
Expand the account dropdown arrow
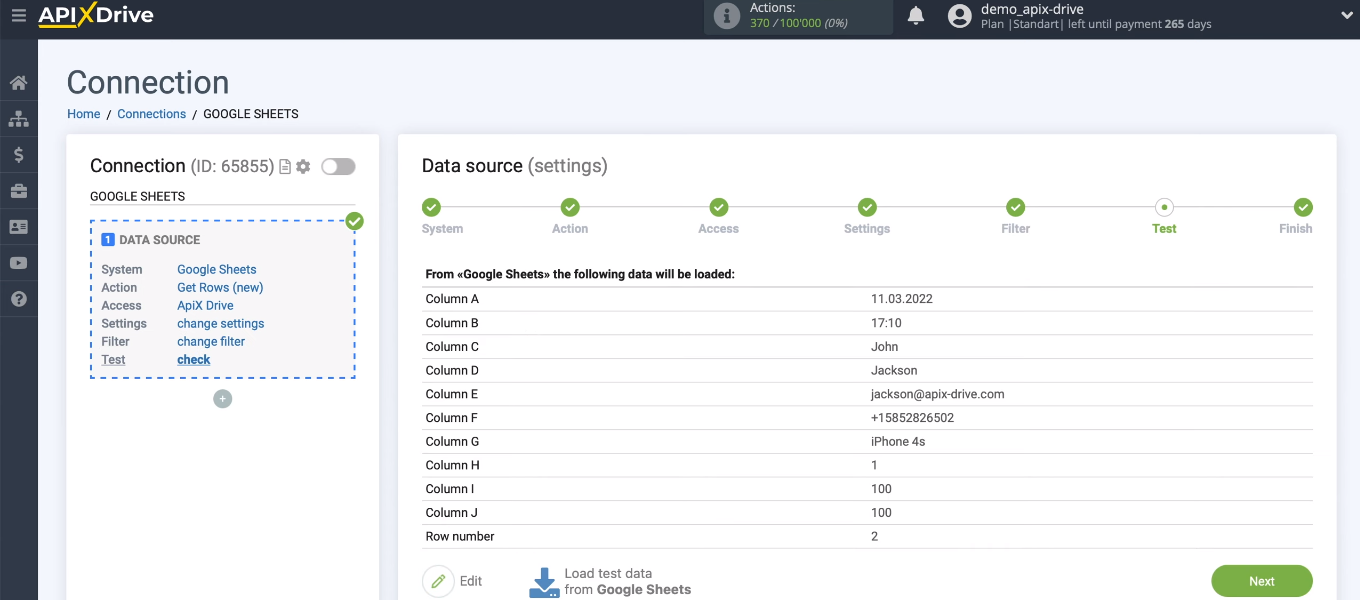[1345, 16]
